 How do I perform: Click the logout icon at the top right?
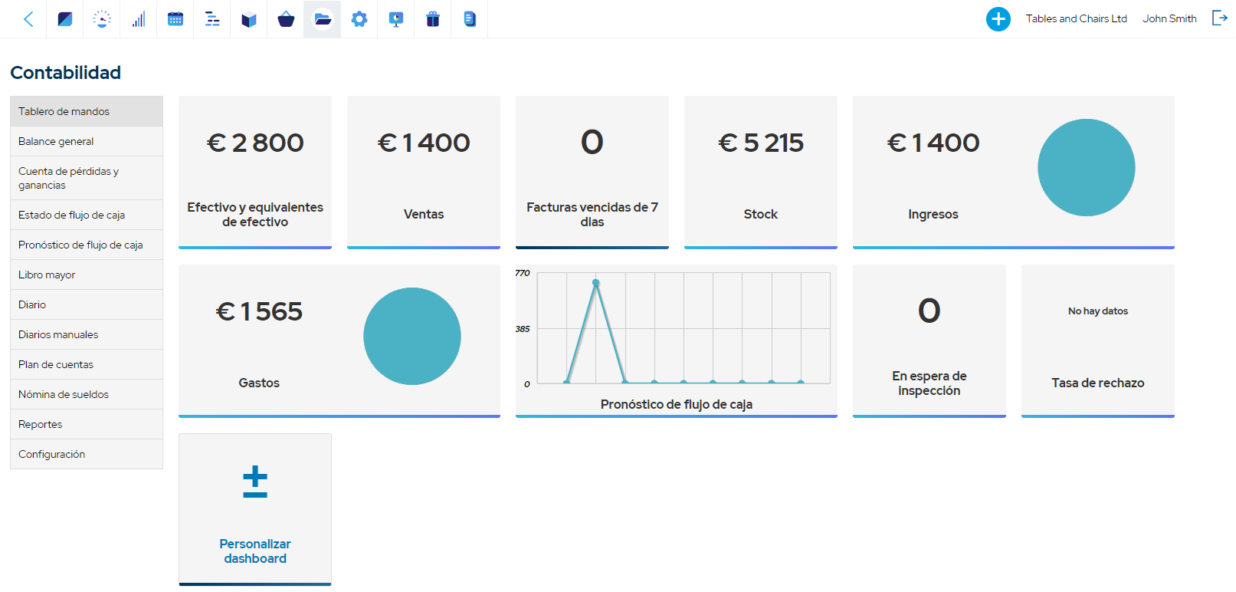1219,18
